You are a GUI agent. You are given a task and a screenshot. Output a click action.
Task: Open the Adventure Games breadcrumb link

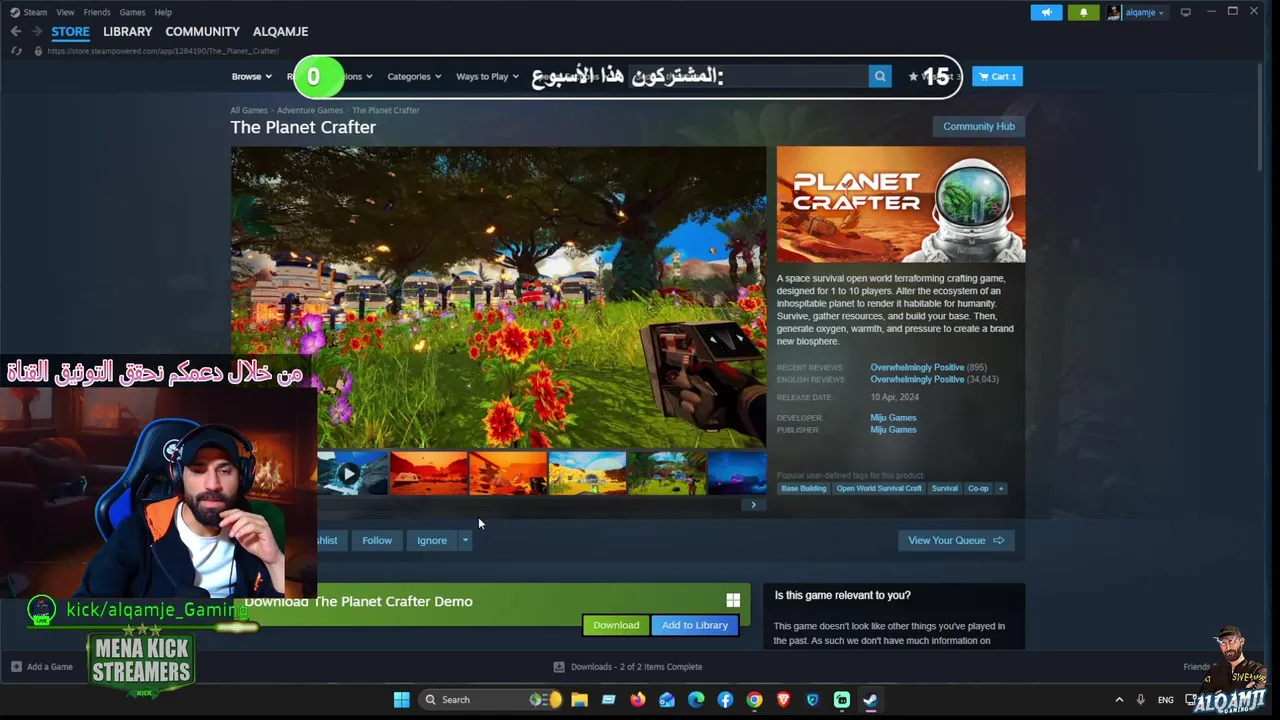click(x=310, y=110)
